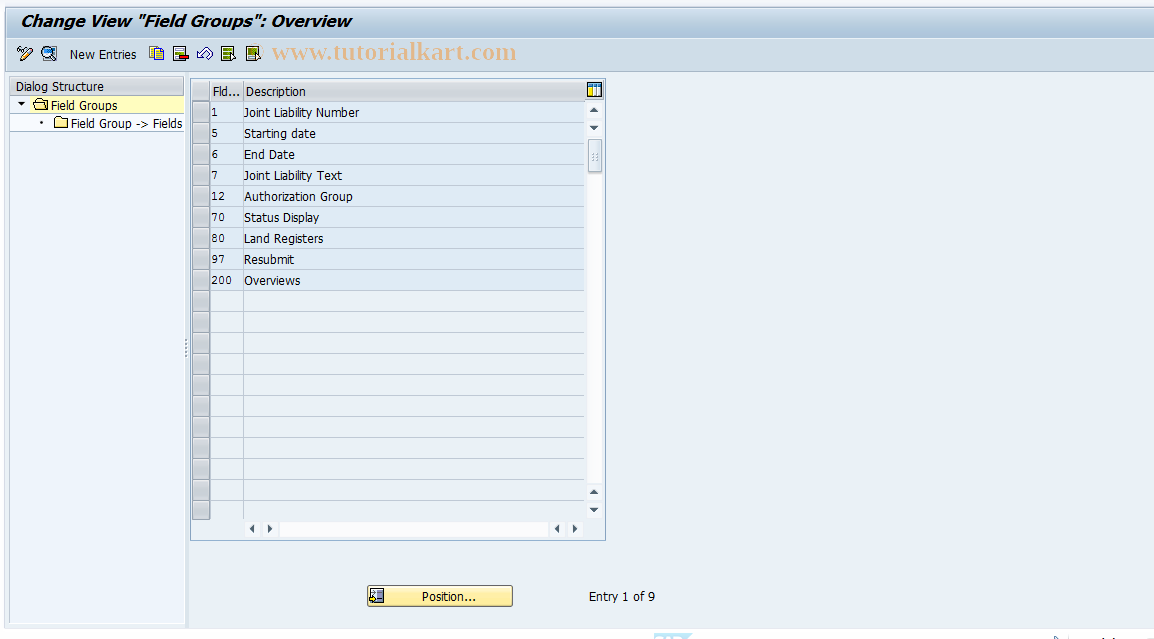Click the Position... button
The height and width of the screenshot is (639, 1154).
(440, 596)
